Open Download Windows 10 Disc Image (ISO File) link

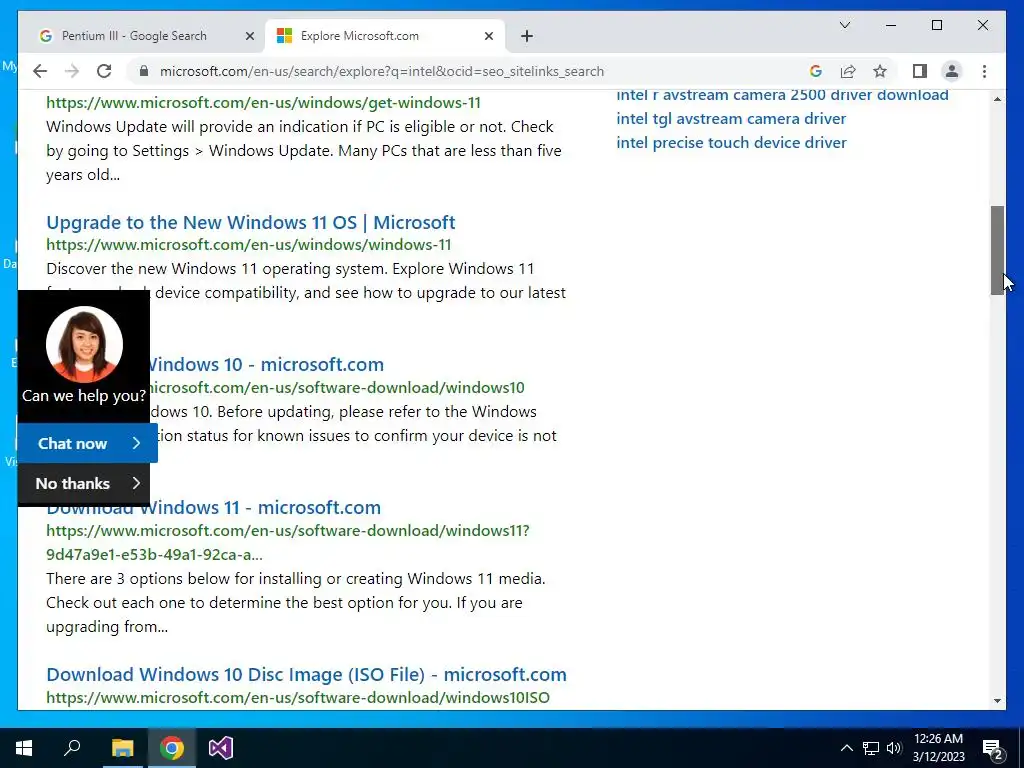point(306,674)
